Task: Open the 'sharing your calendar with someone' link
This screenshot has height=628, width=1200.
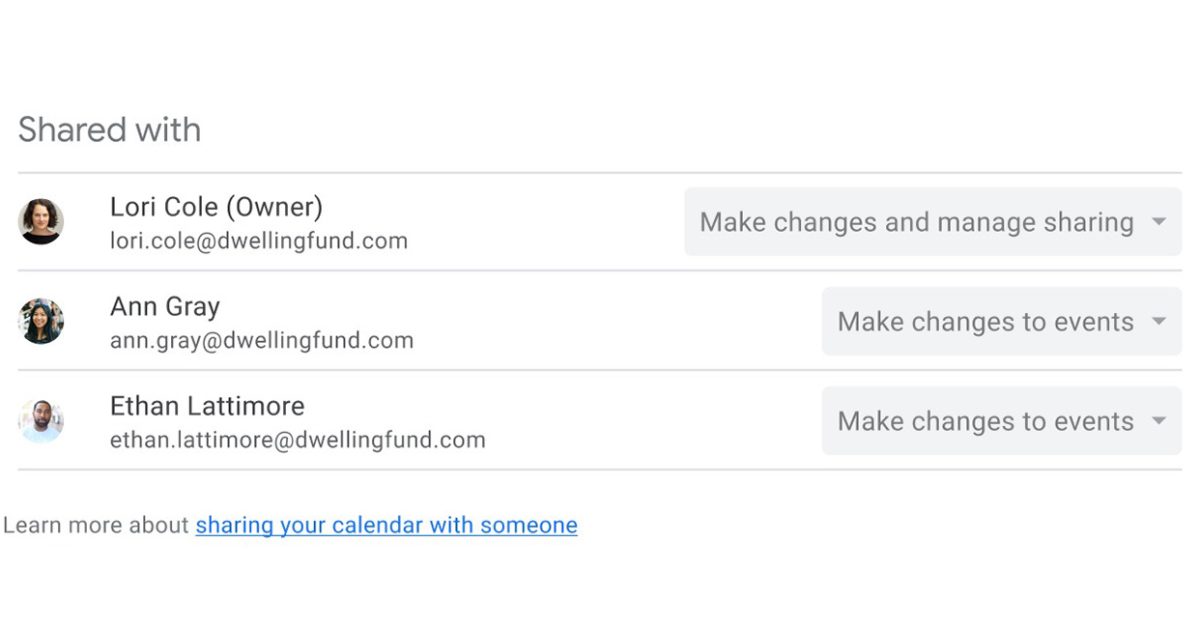Action: point(386,525)
